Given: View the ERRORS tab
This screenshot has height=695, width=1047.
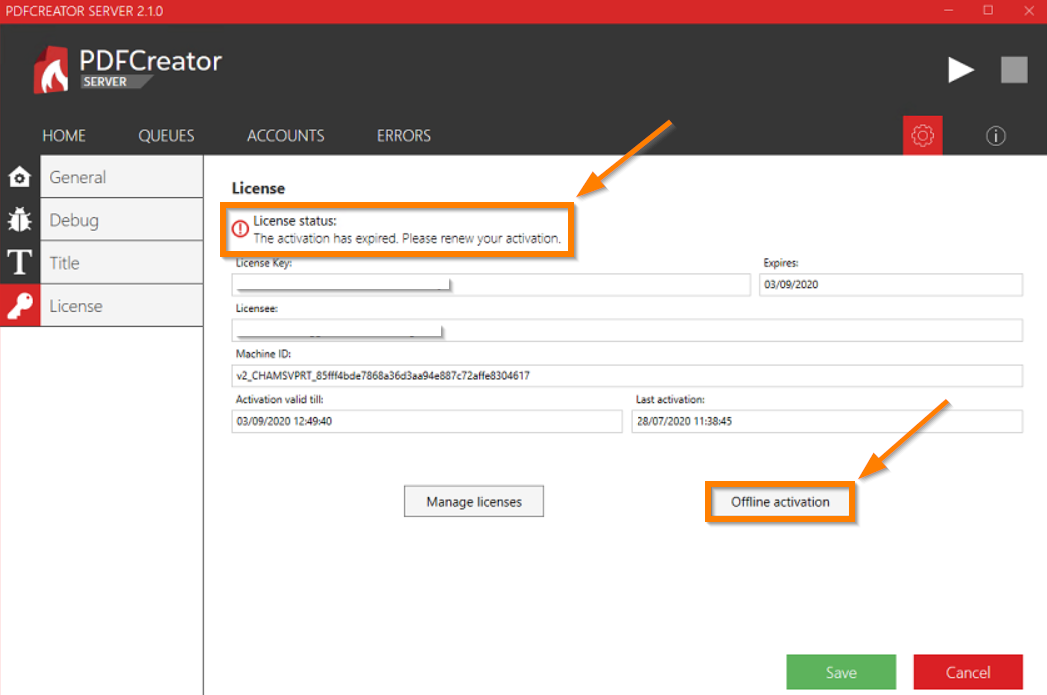Looking at the screenshot, I should tap(404, 136).
